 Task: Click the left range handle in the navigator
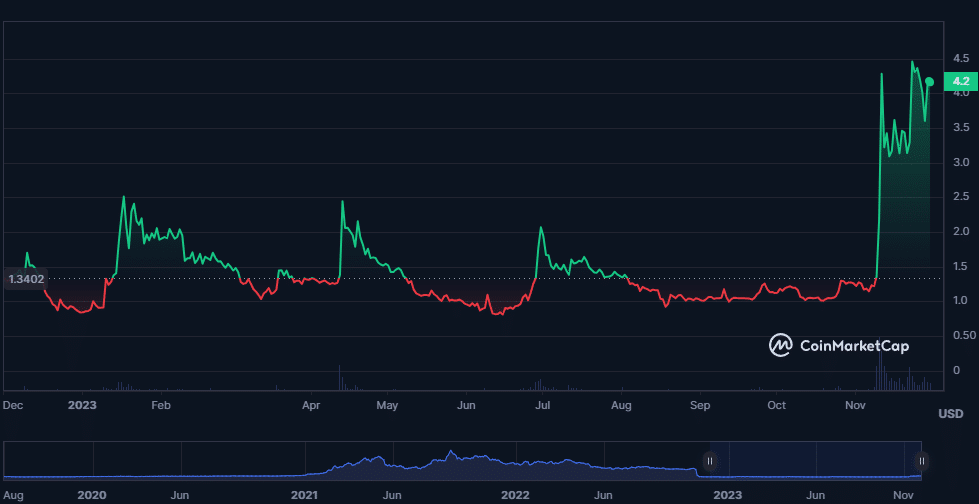tap(710, 461)
